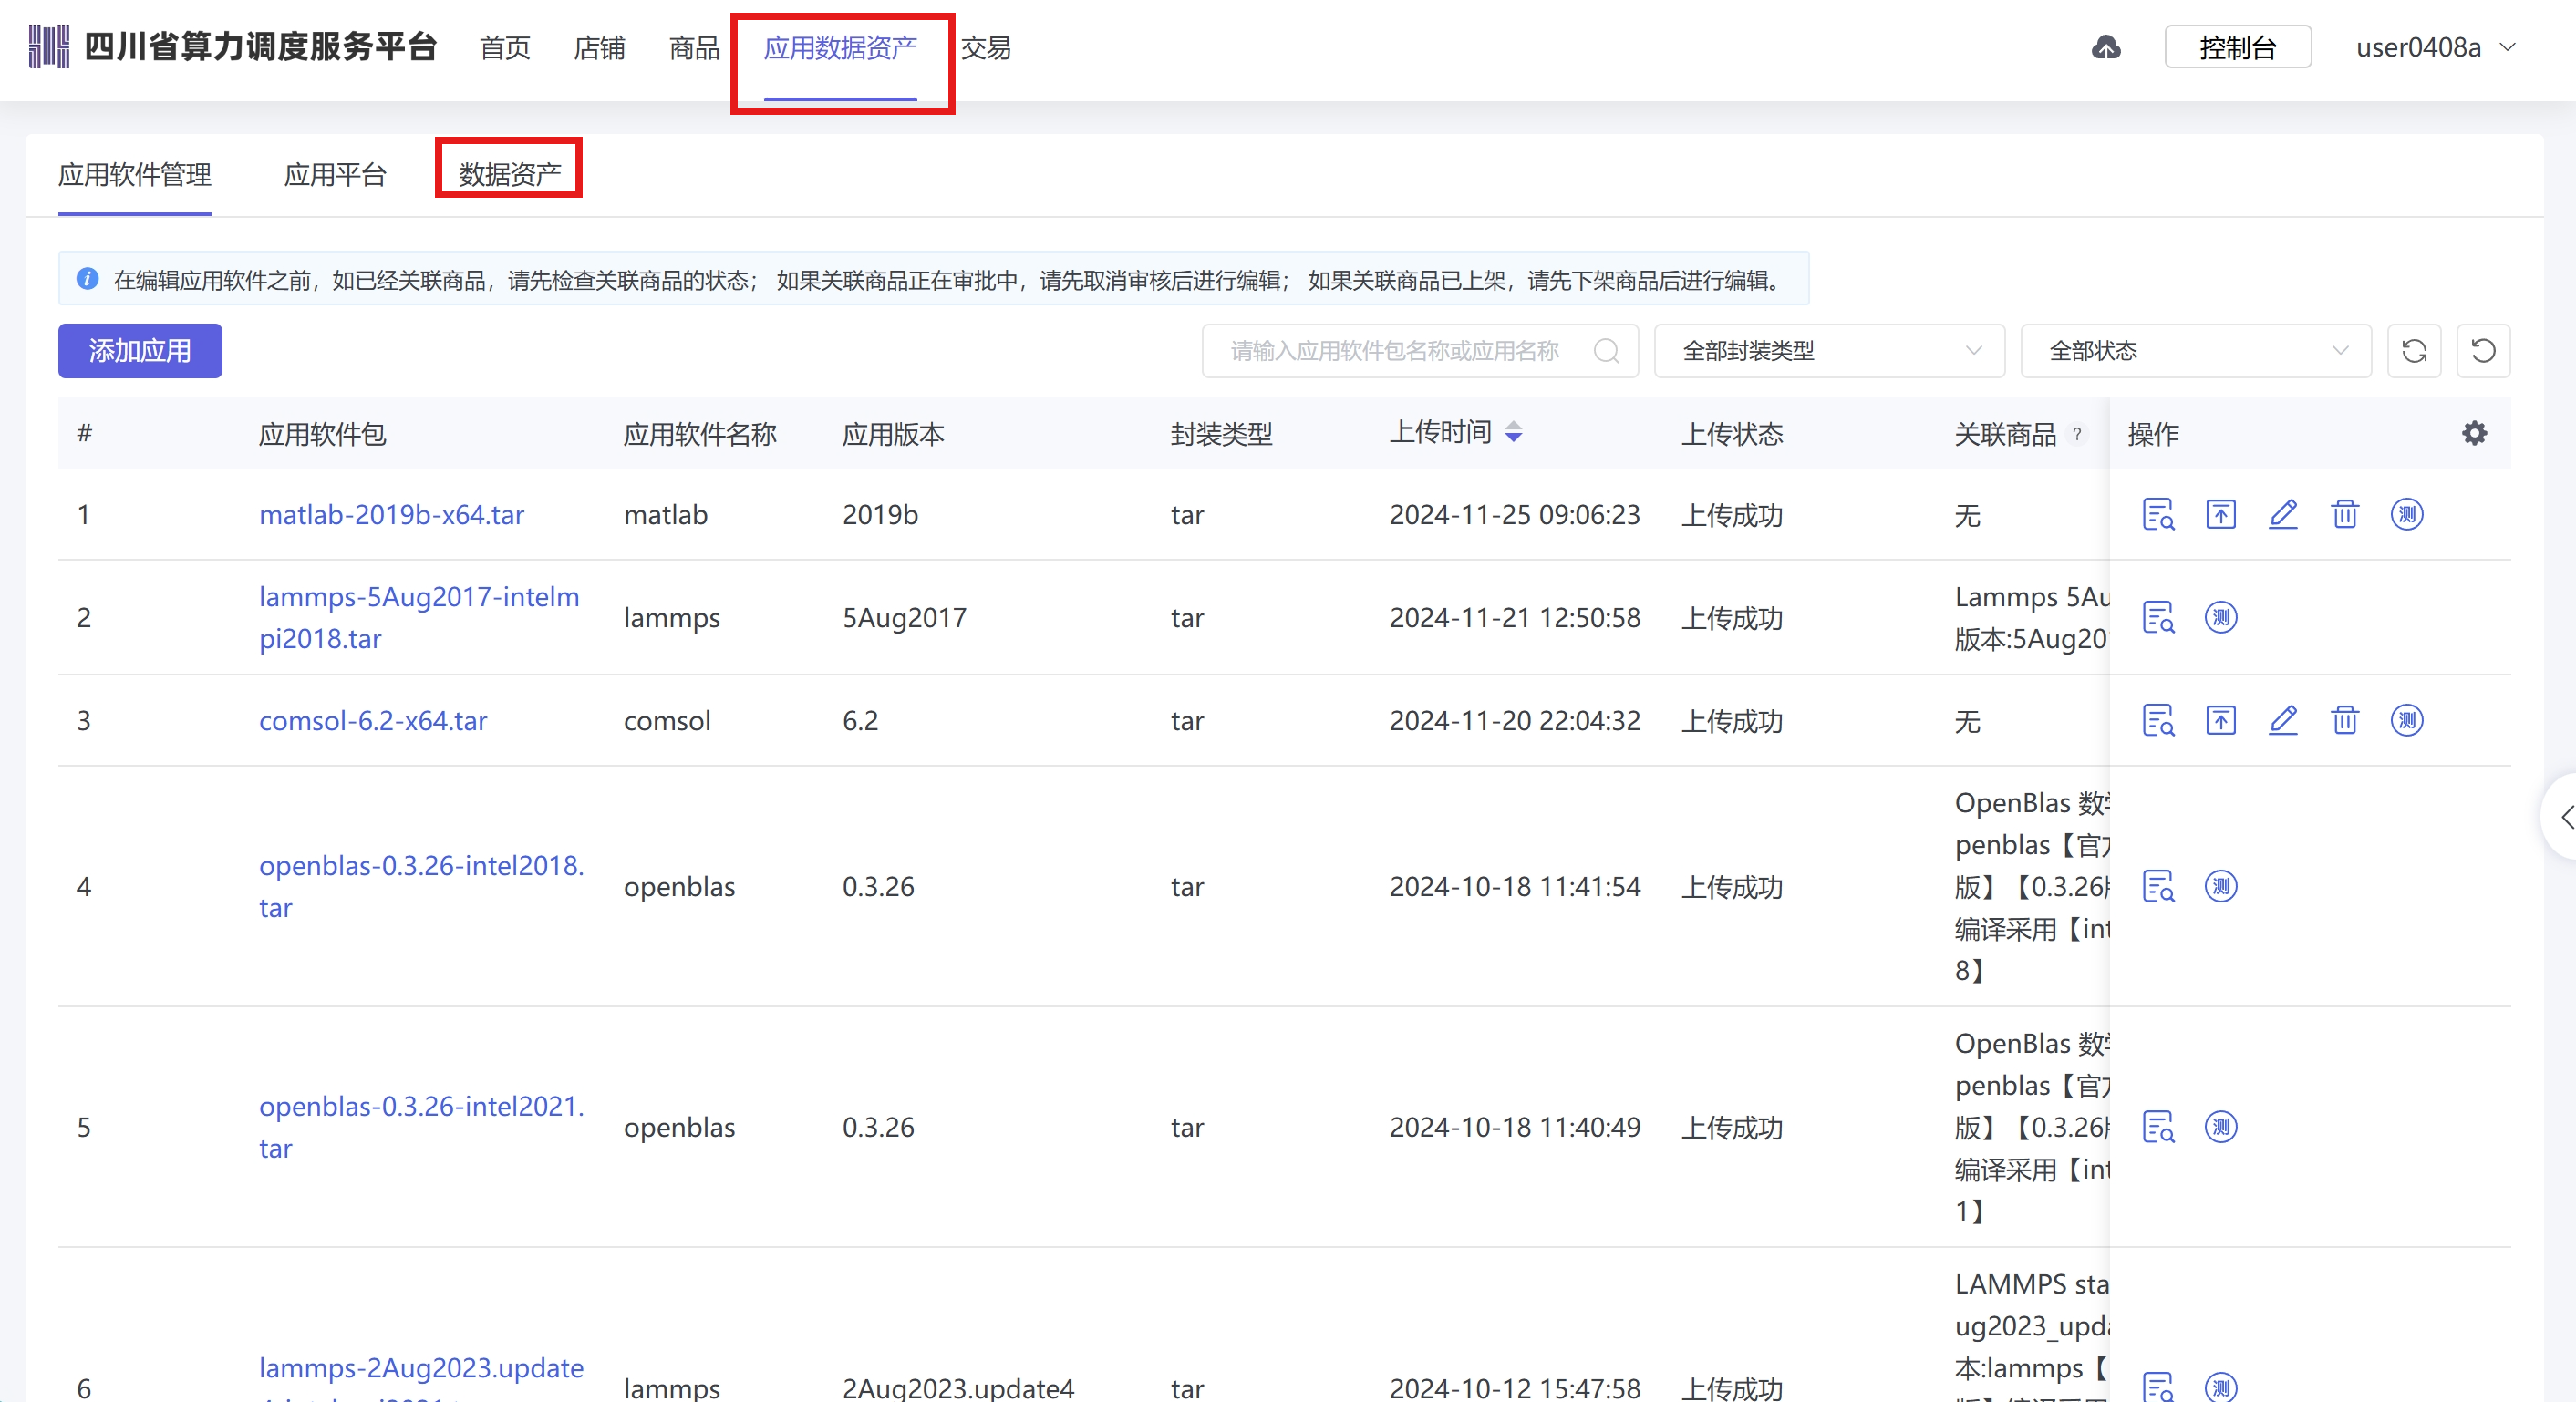Image resolution: width=2576 pixels, height=1402 pixels.
Task: Click upload time 2024-11-25 09:06:23
Action: tap(1514, 514)
